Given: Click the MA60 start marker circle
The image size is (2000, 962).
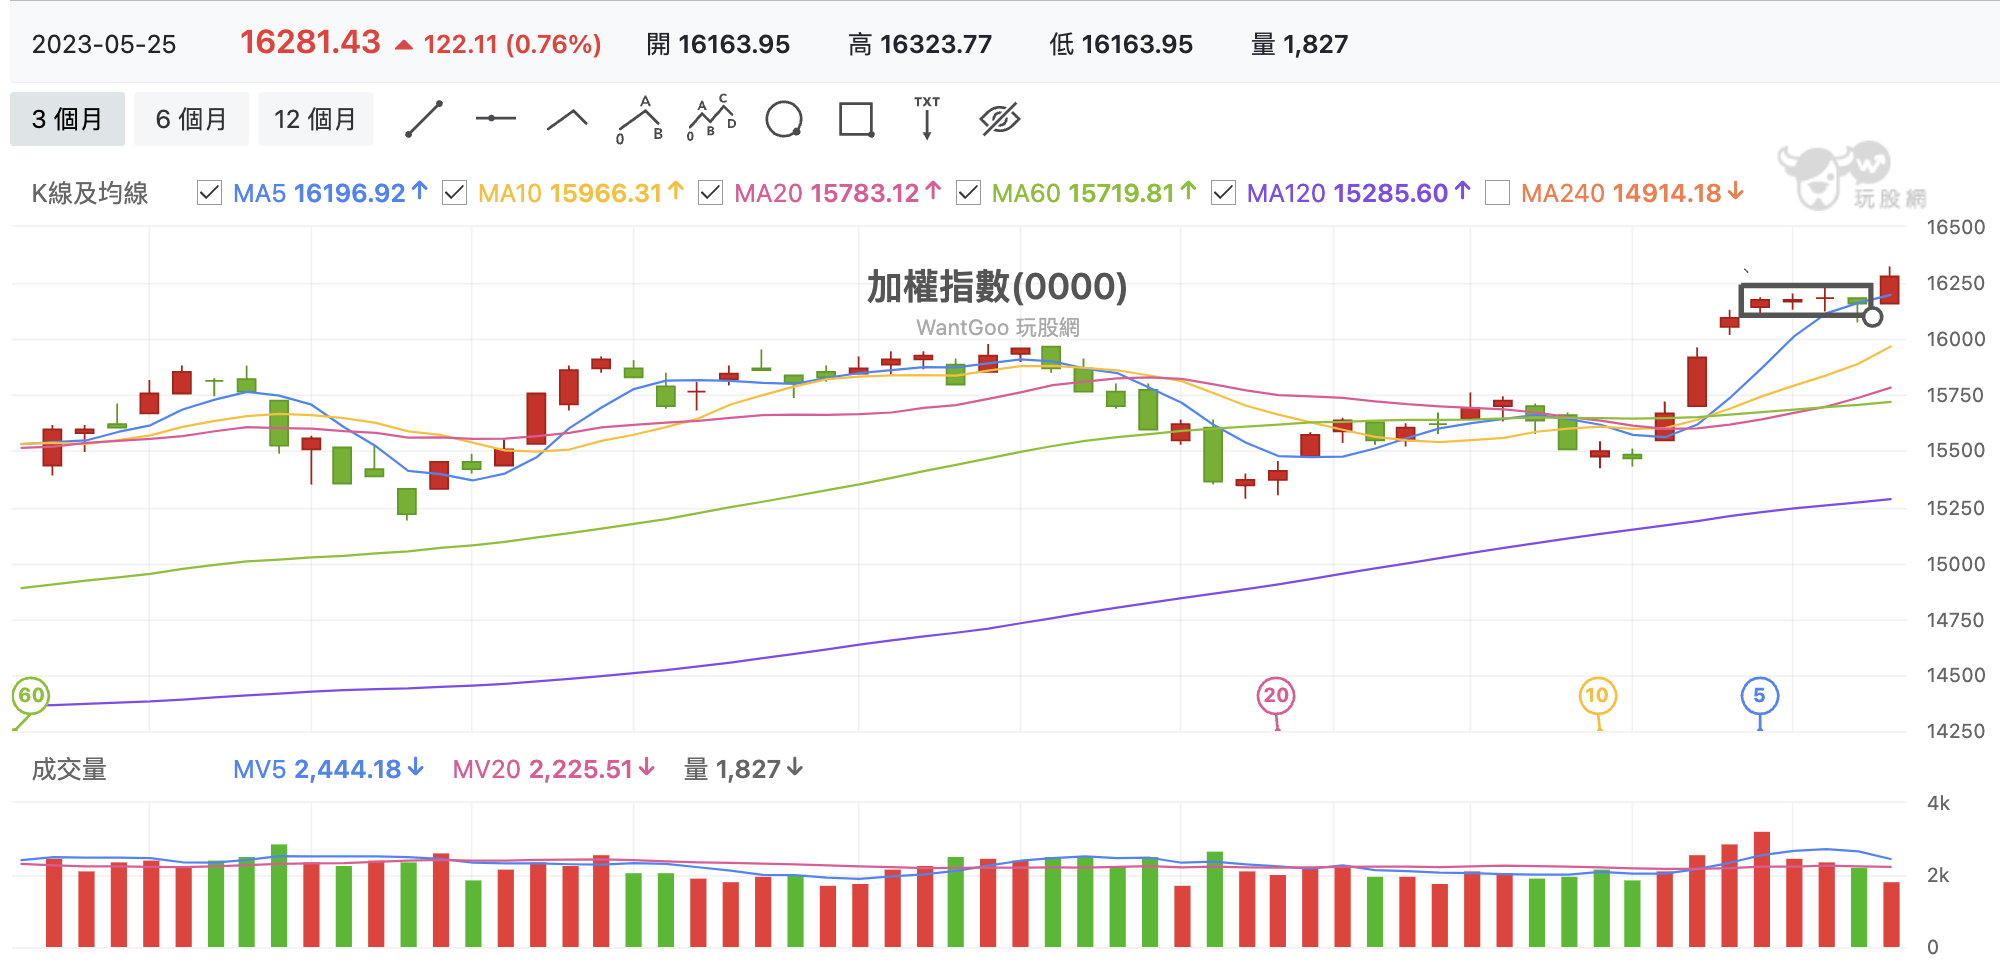Looking at the screenshot, I should coord(31,696).
